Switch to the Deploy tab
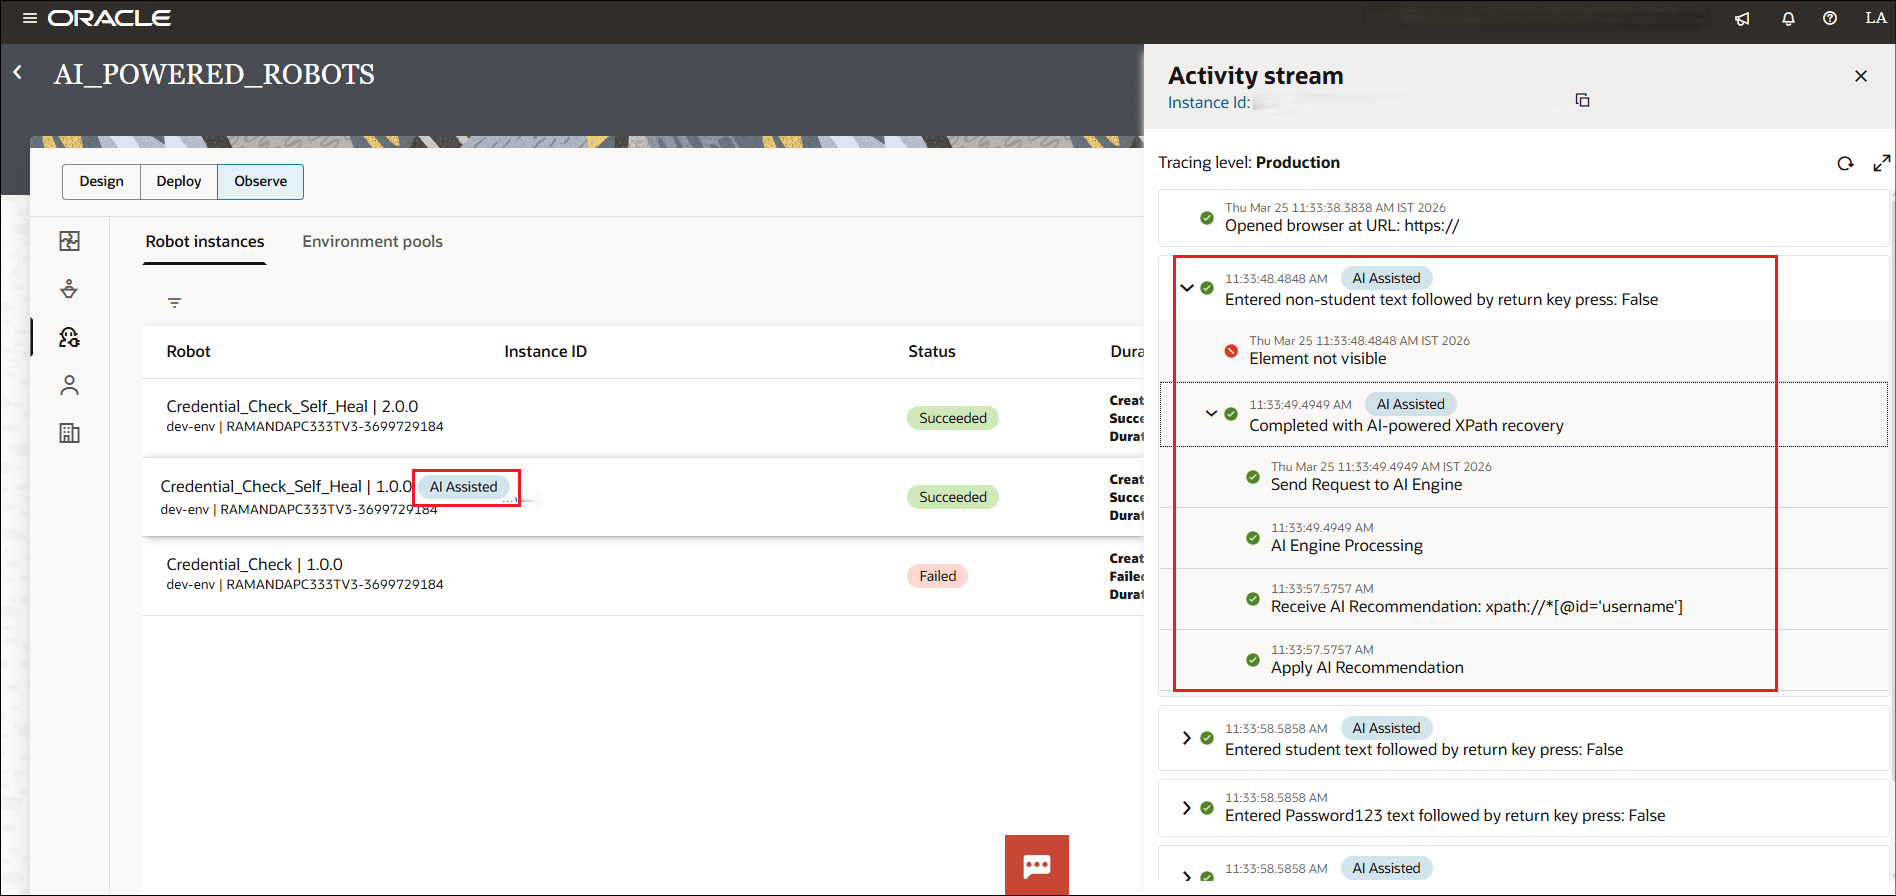1896x896 pixels. (179, 181)
